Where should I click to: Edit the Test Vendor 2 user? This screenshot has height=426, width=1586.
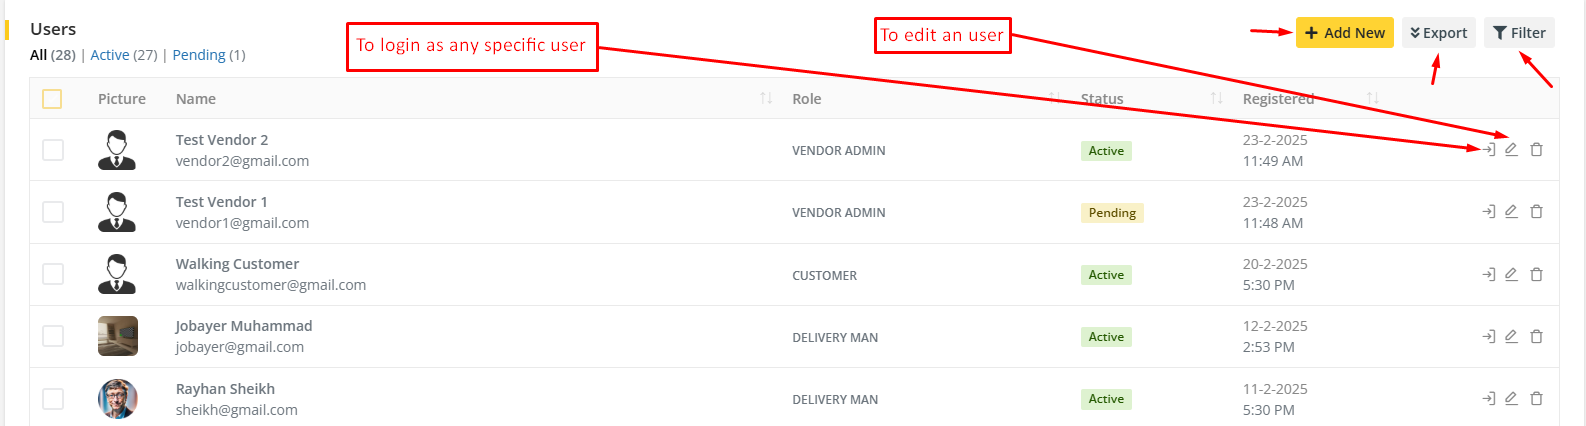coord(1511,150)
